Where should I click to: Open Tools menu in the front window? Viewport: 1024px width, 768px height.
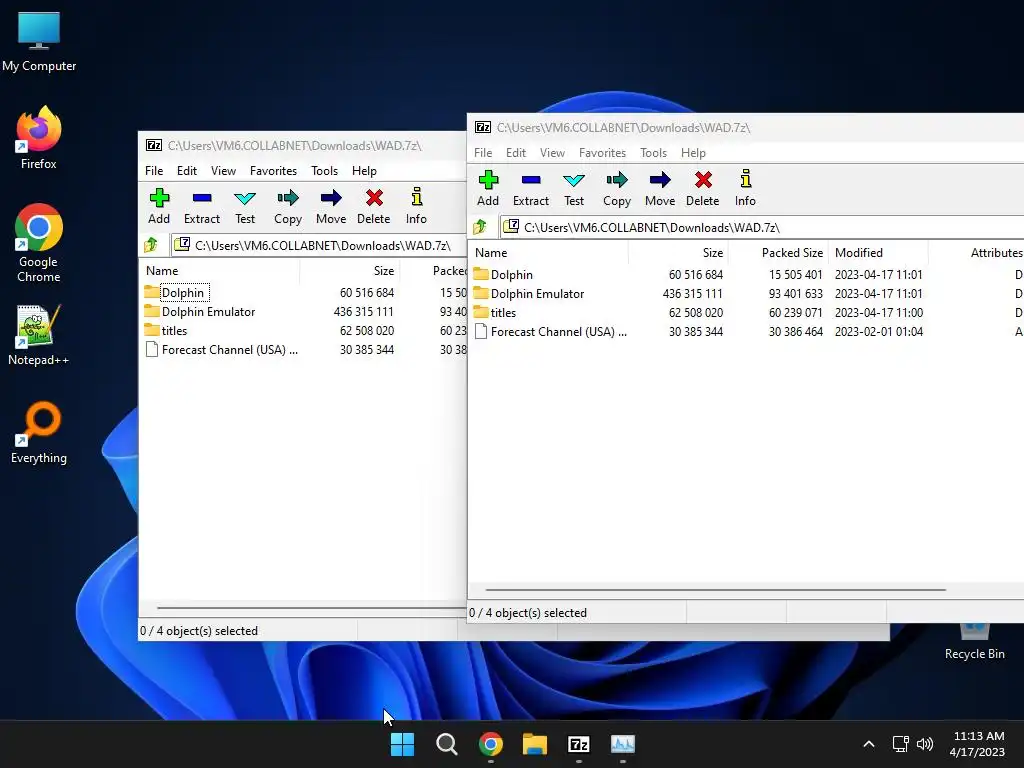[653, 153]
